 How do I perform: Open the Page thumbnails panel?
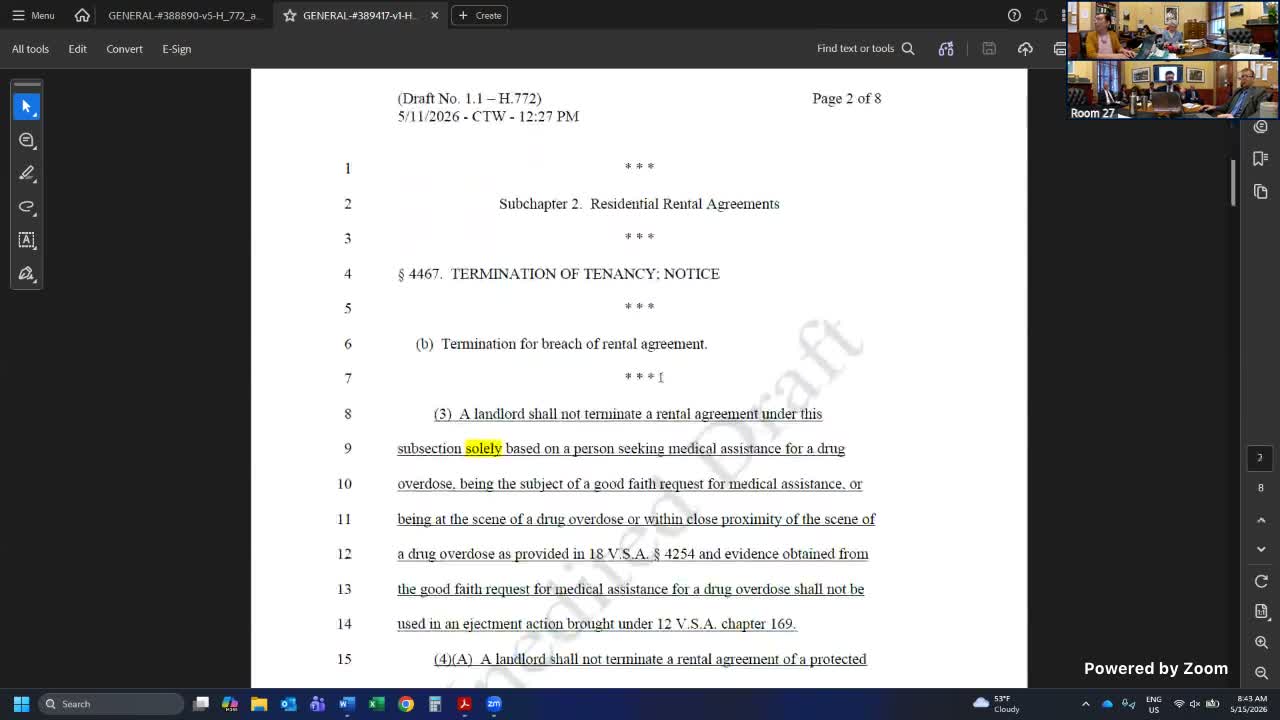point(1260,191)
